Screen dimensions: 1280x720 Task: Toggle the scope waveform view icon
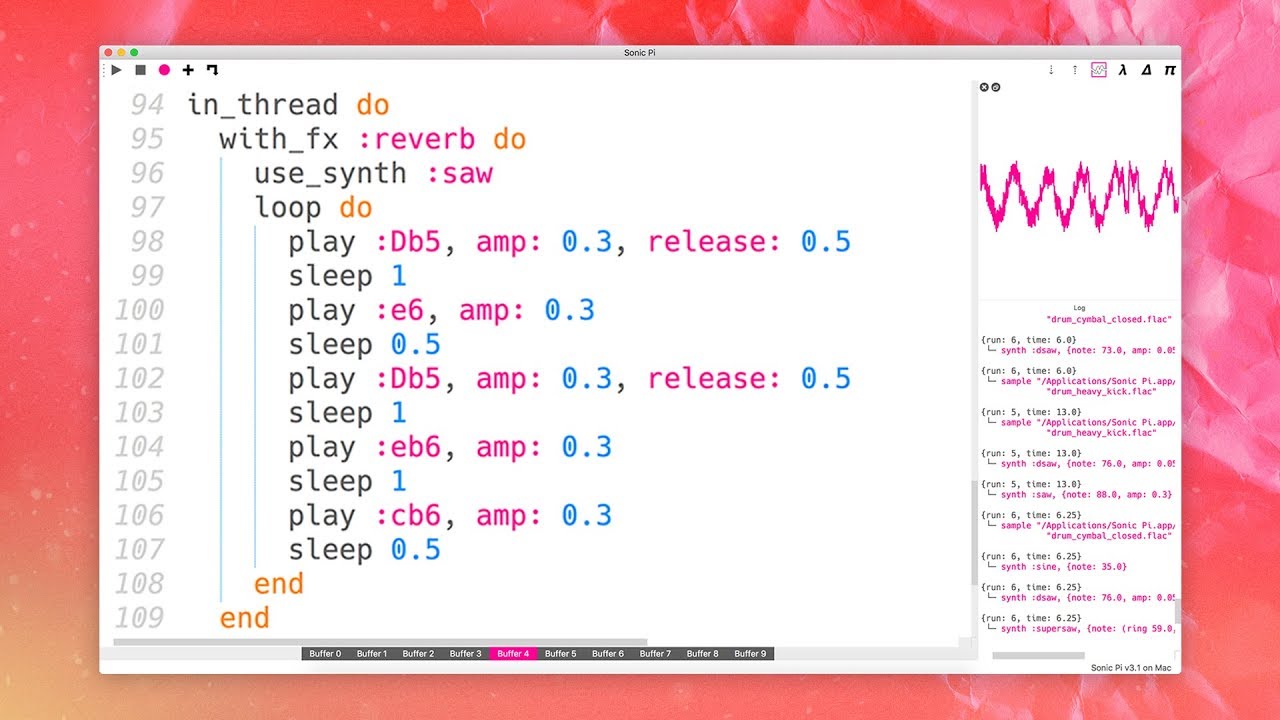point(1099,70)
